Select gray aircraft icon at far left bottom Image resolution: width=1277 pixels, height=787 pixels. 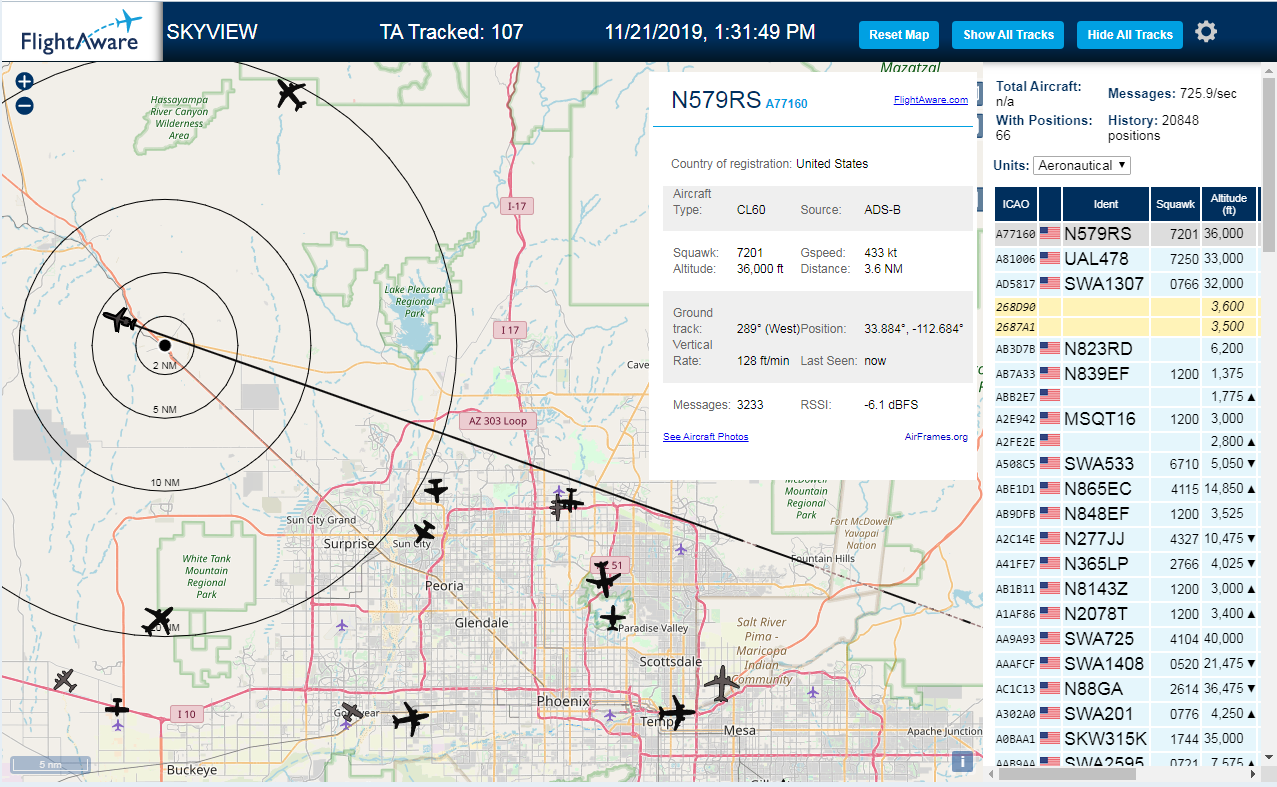point(65,680)
